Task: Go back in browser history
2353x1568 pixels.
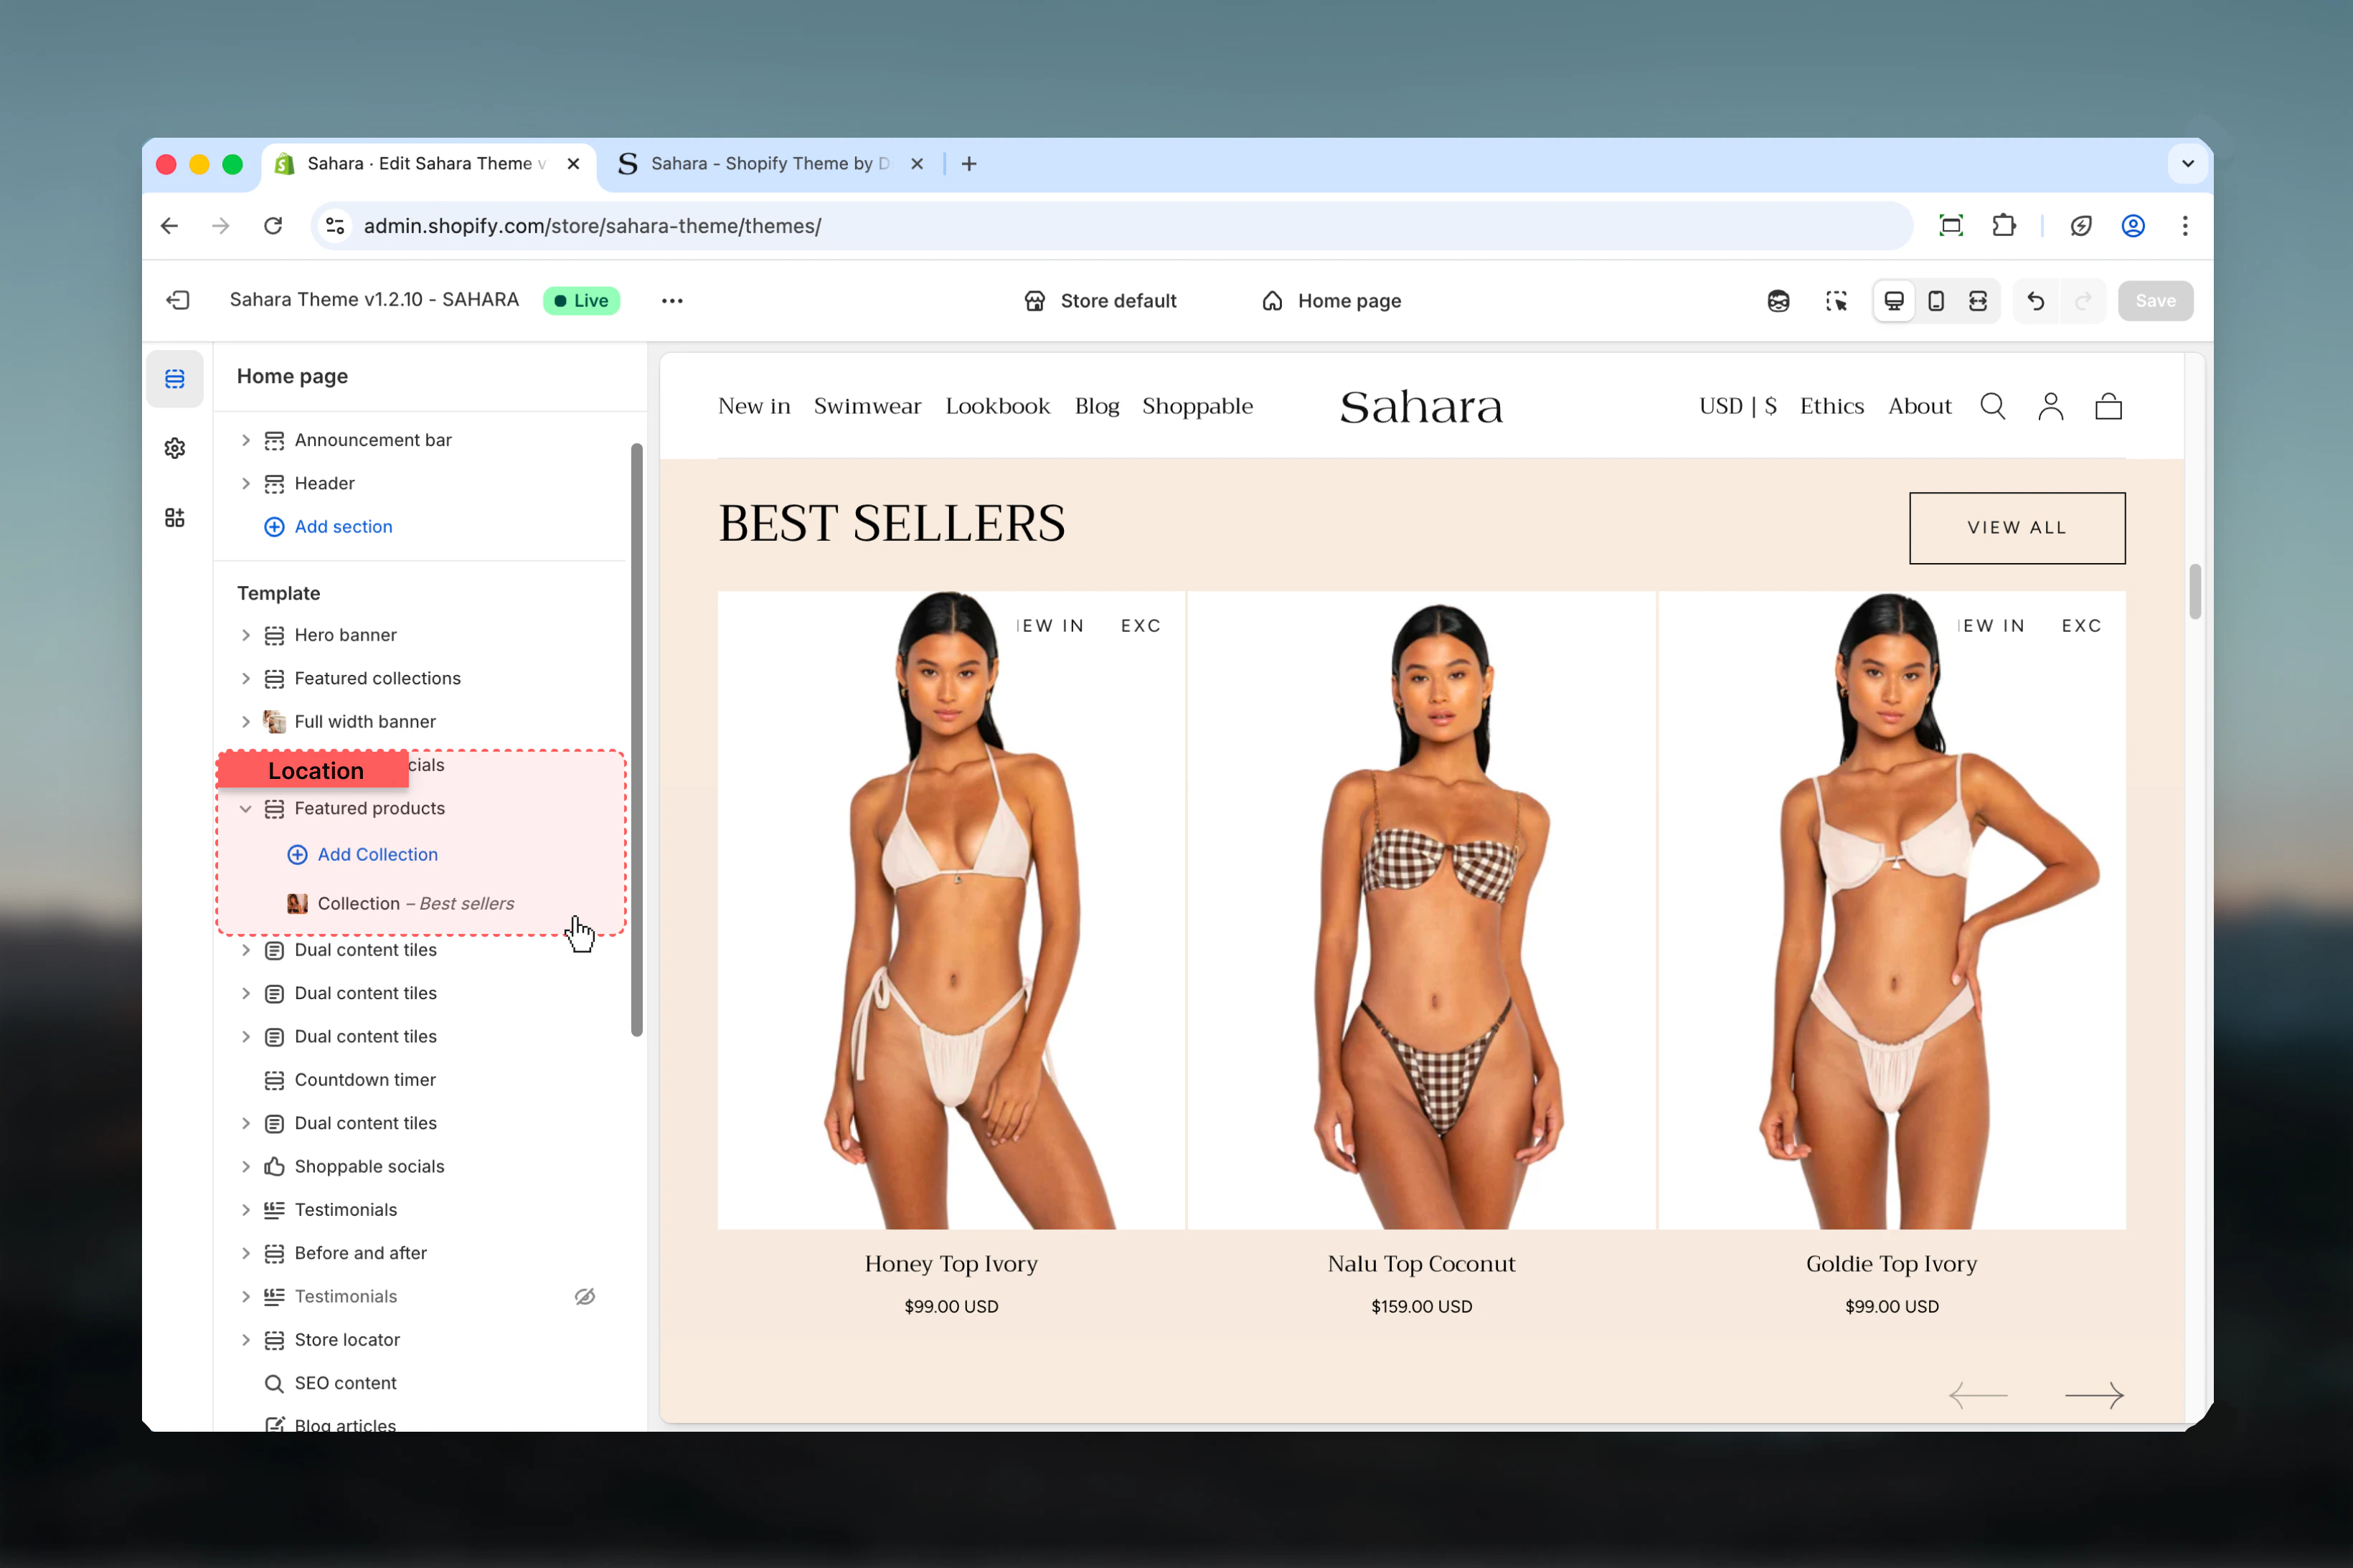Action: click(169, 226)
